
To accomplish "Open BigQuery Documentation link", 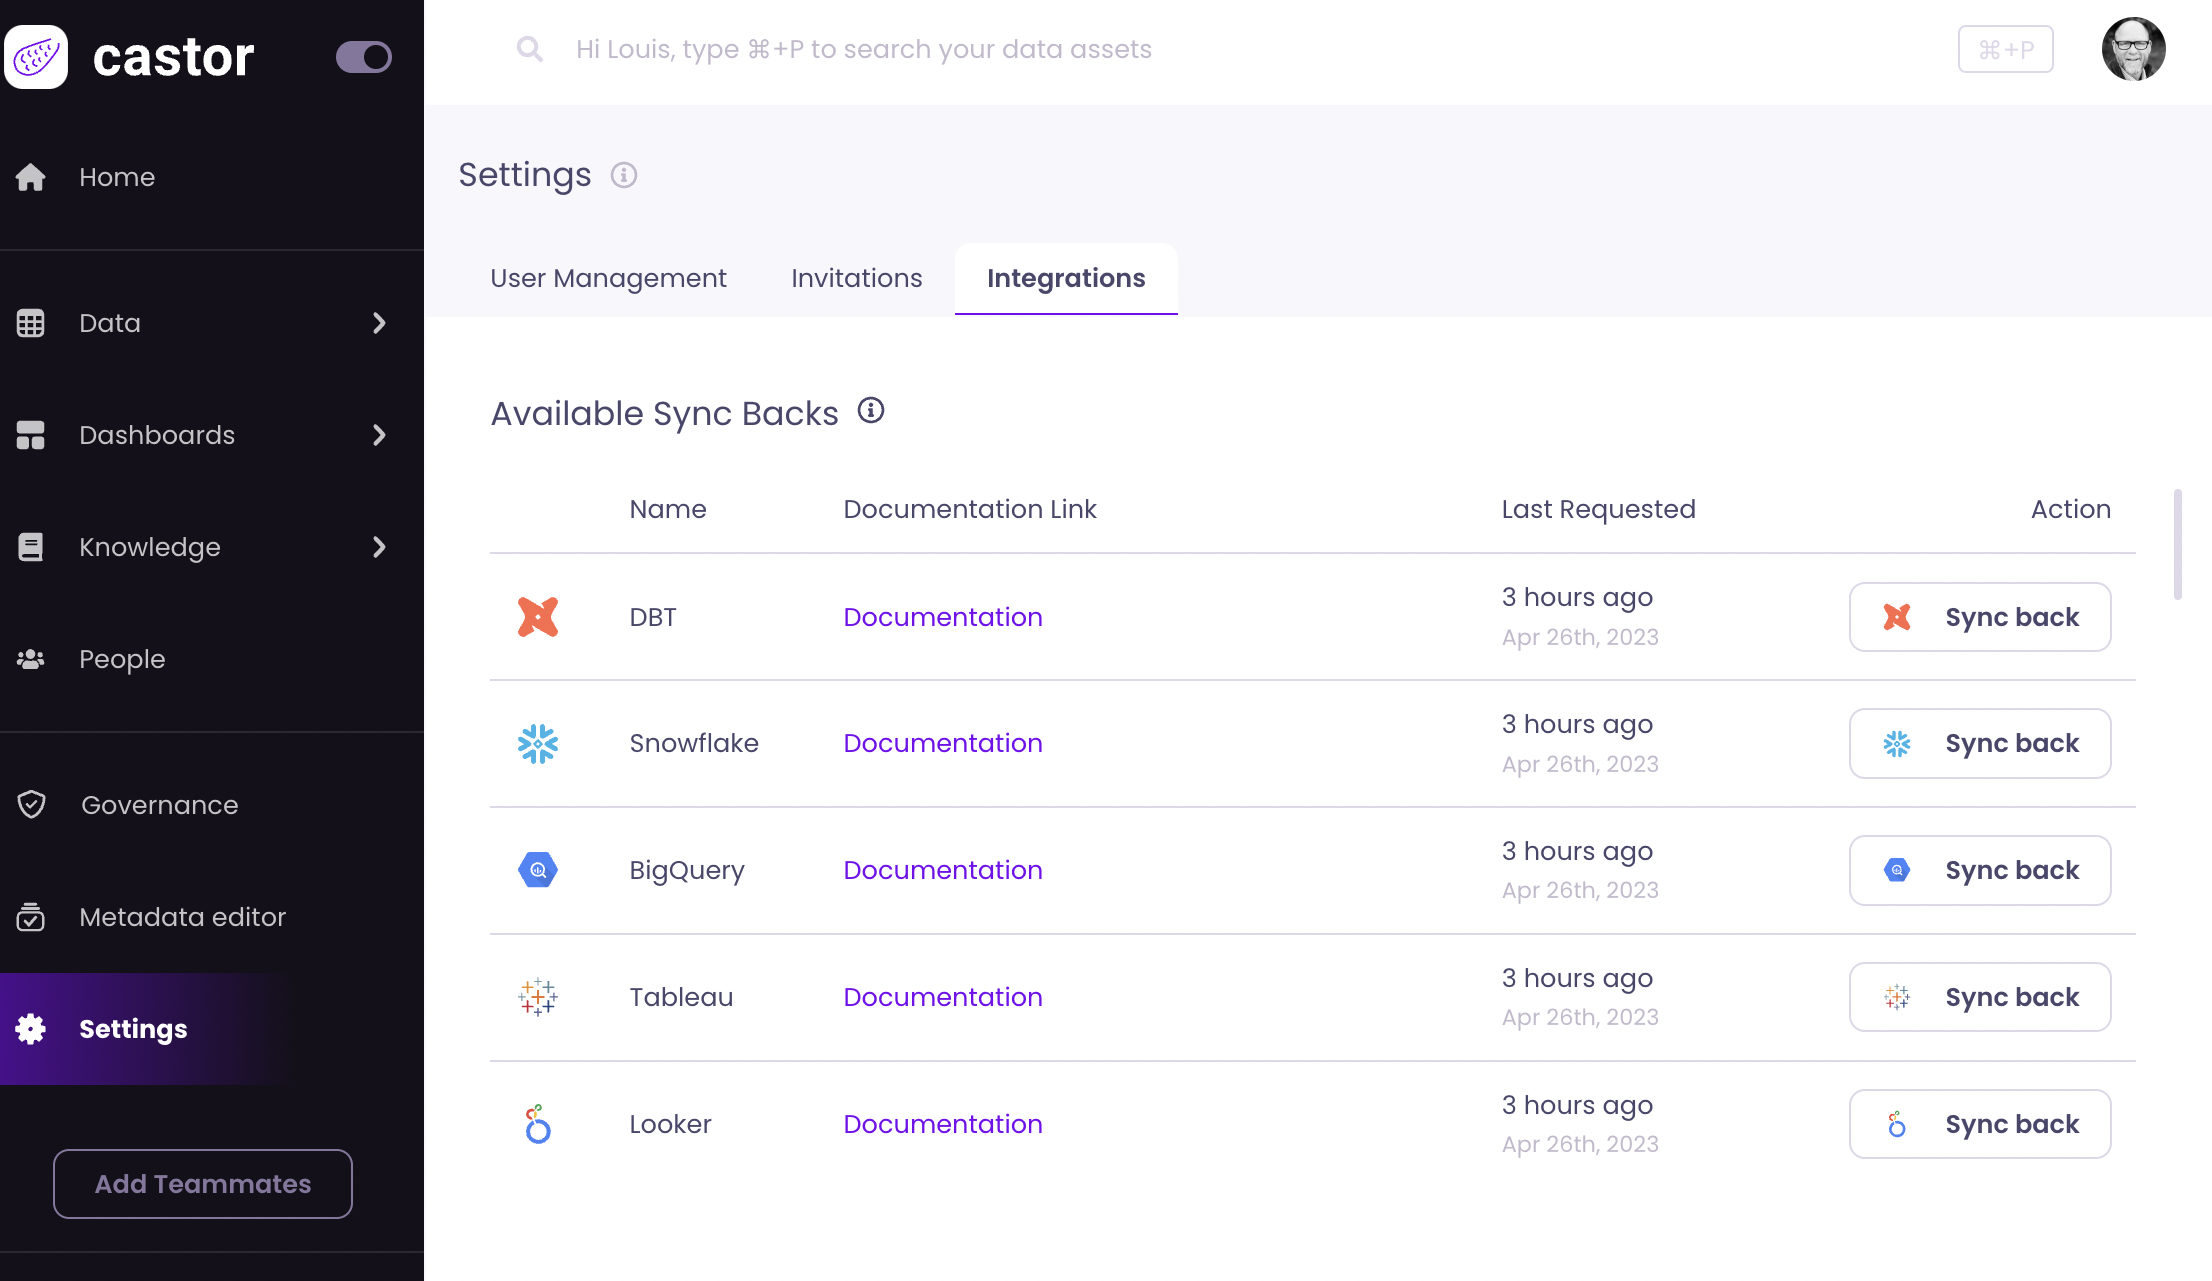I will (x=943, y=870).
